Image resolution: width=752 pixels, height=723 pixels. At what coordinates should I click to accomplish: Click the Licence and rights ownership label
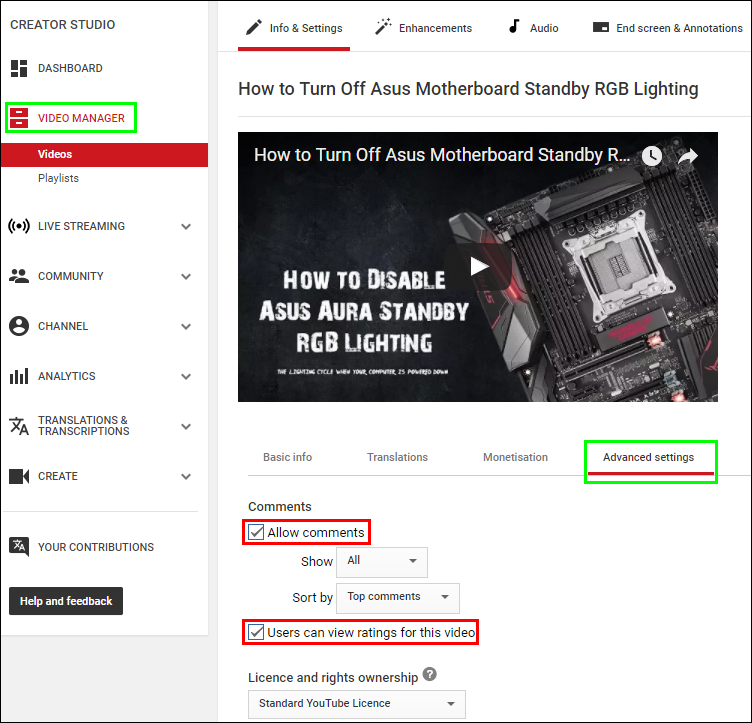pos(333,677)
